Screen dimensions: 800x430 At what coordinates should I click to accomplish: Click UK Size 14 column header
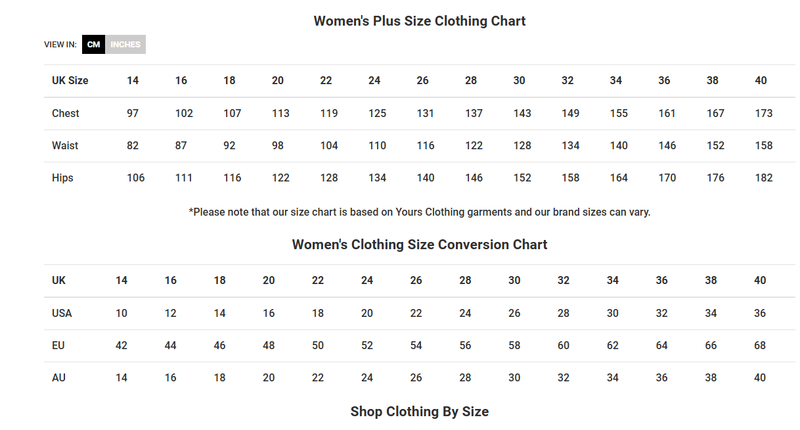(133, 81)
